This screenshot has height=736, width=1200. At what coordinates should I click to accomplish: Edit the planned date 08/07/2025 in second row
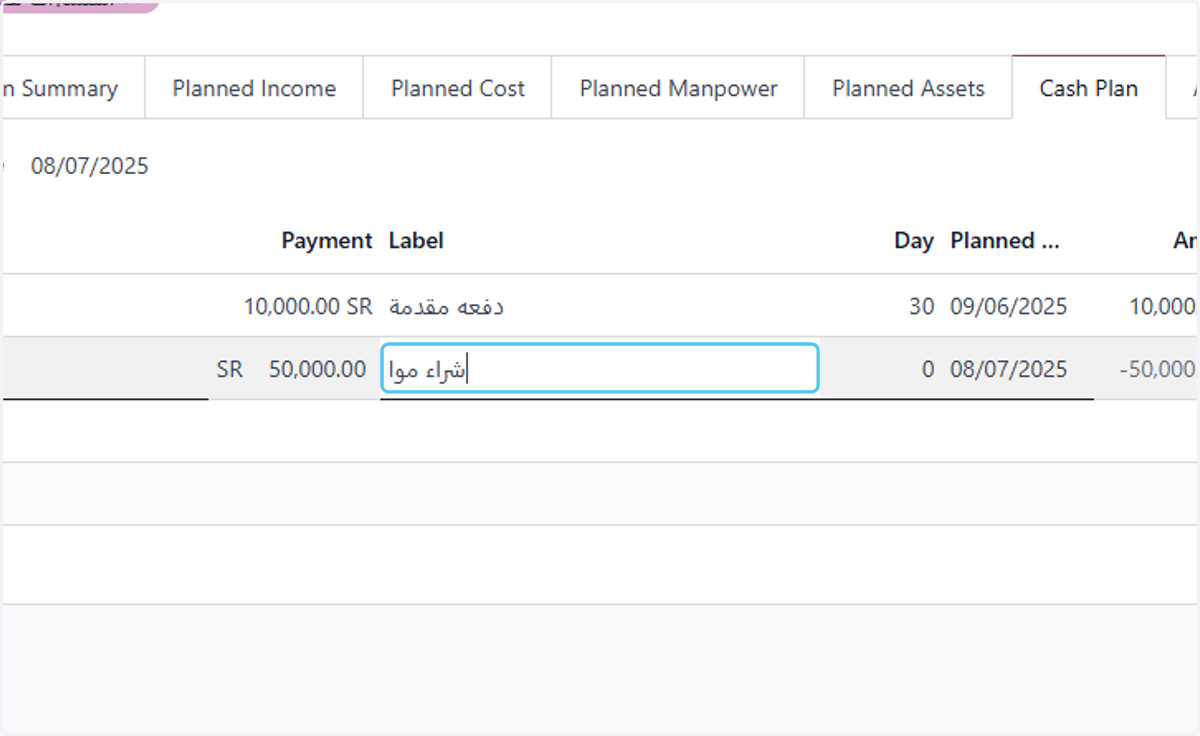click(1008, 369)
